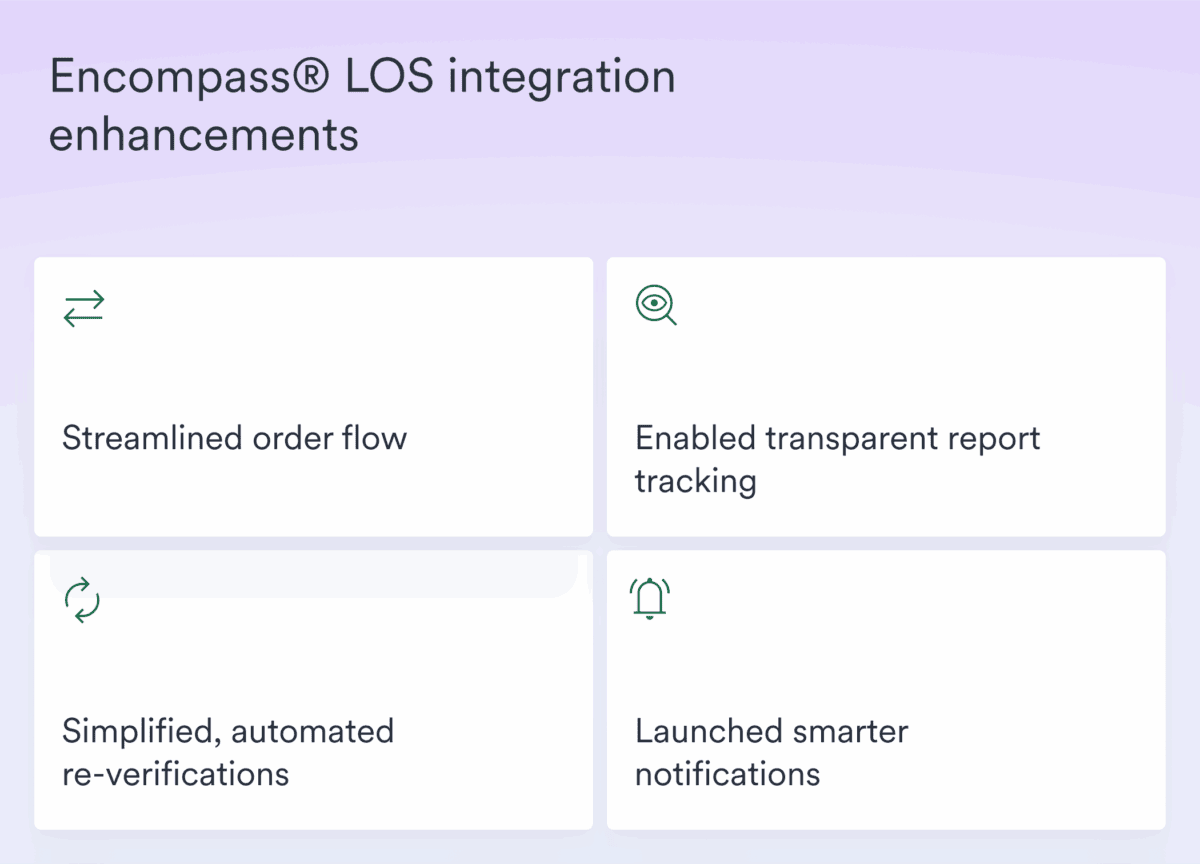Image resolution: width=1200 pixels, height=864 pixels.
Task: Click the double-arrow order flow icon
Action: [x=85, y=306]
